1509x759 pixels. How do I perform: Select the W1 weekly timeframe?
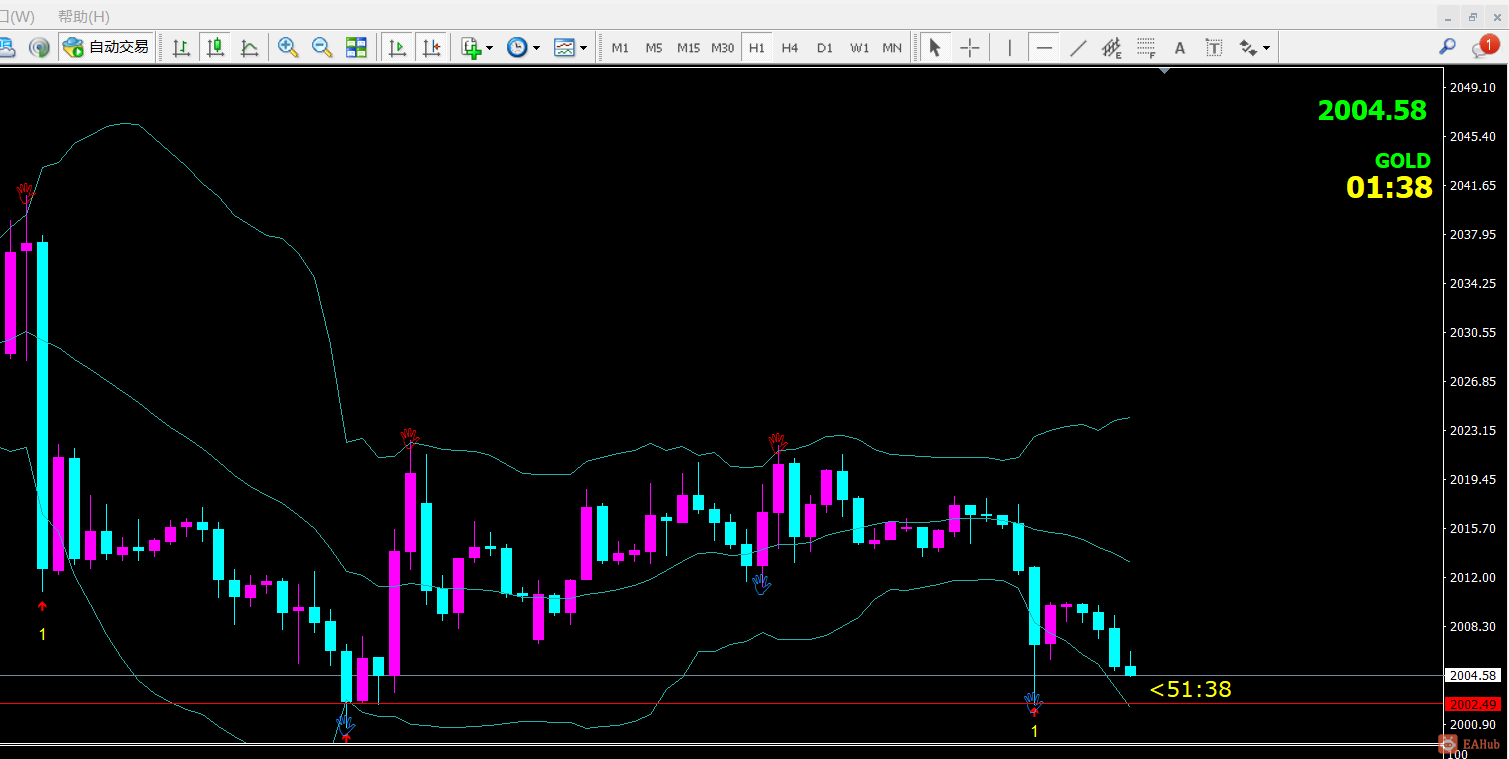[859, 47]
